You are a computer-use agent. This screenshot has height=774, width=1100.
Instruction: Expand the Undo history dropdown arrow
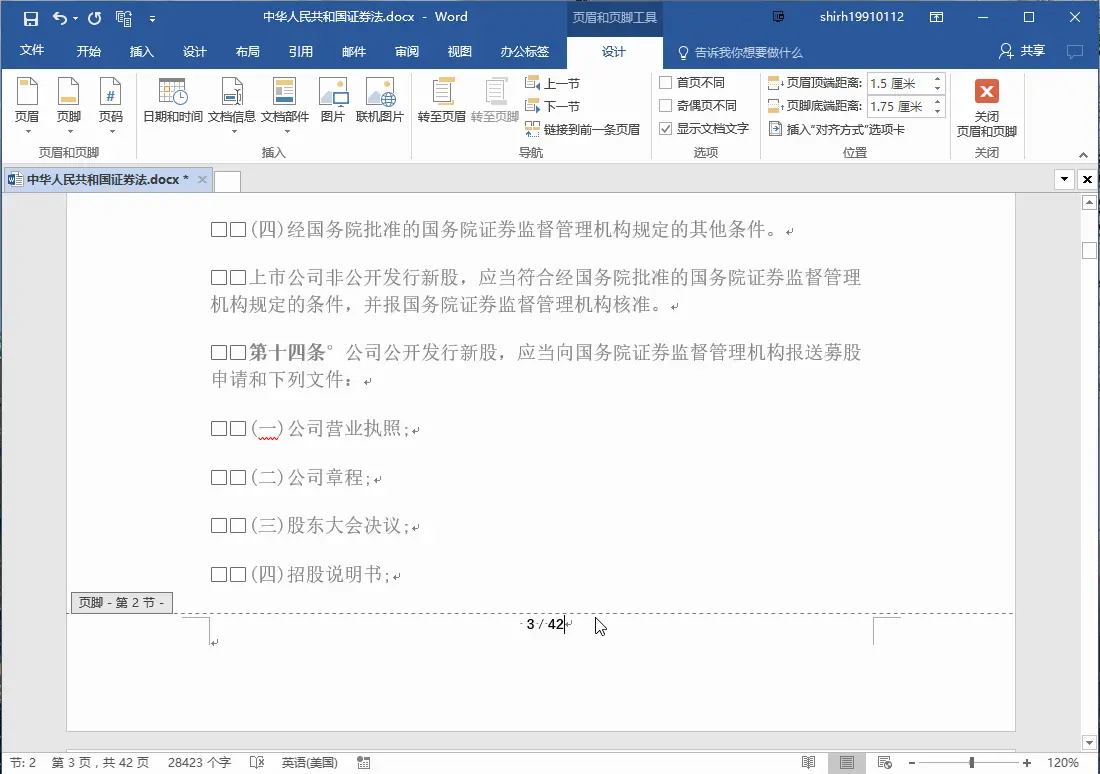[x=75, y=19]
